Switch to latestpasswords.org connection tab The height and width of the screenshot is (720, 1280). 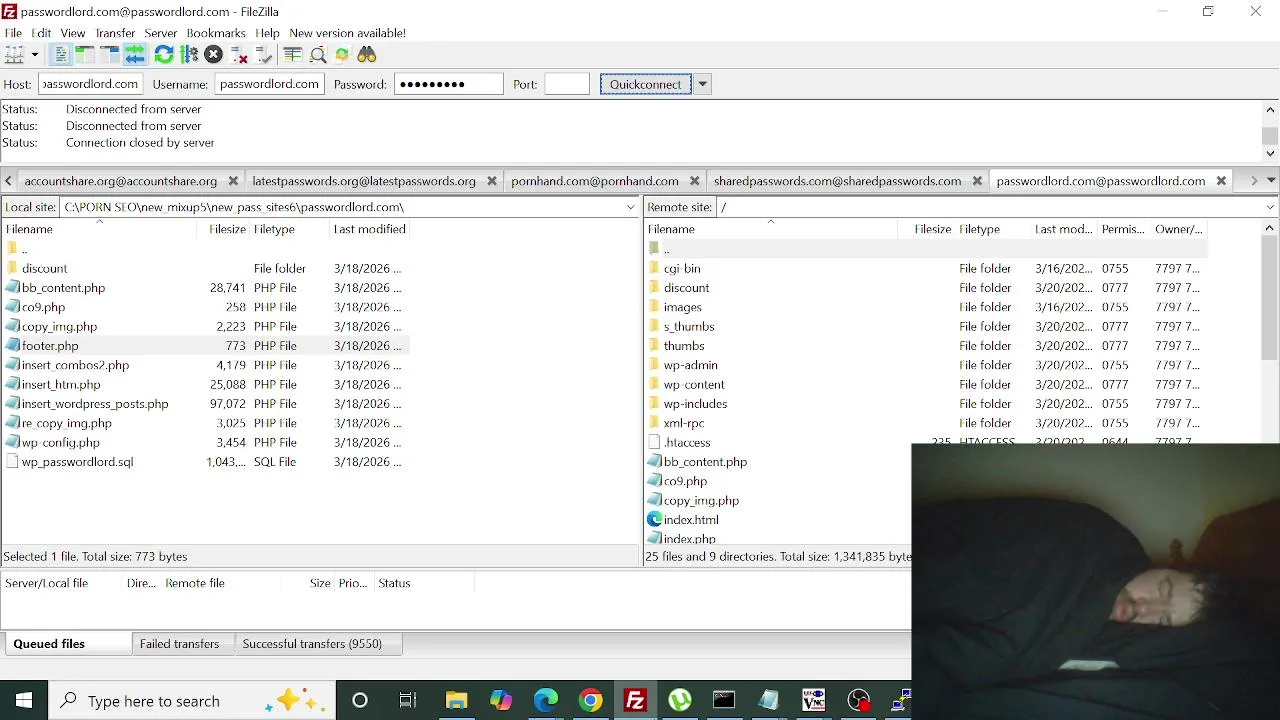click(364, 181)
